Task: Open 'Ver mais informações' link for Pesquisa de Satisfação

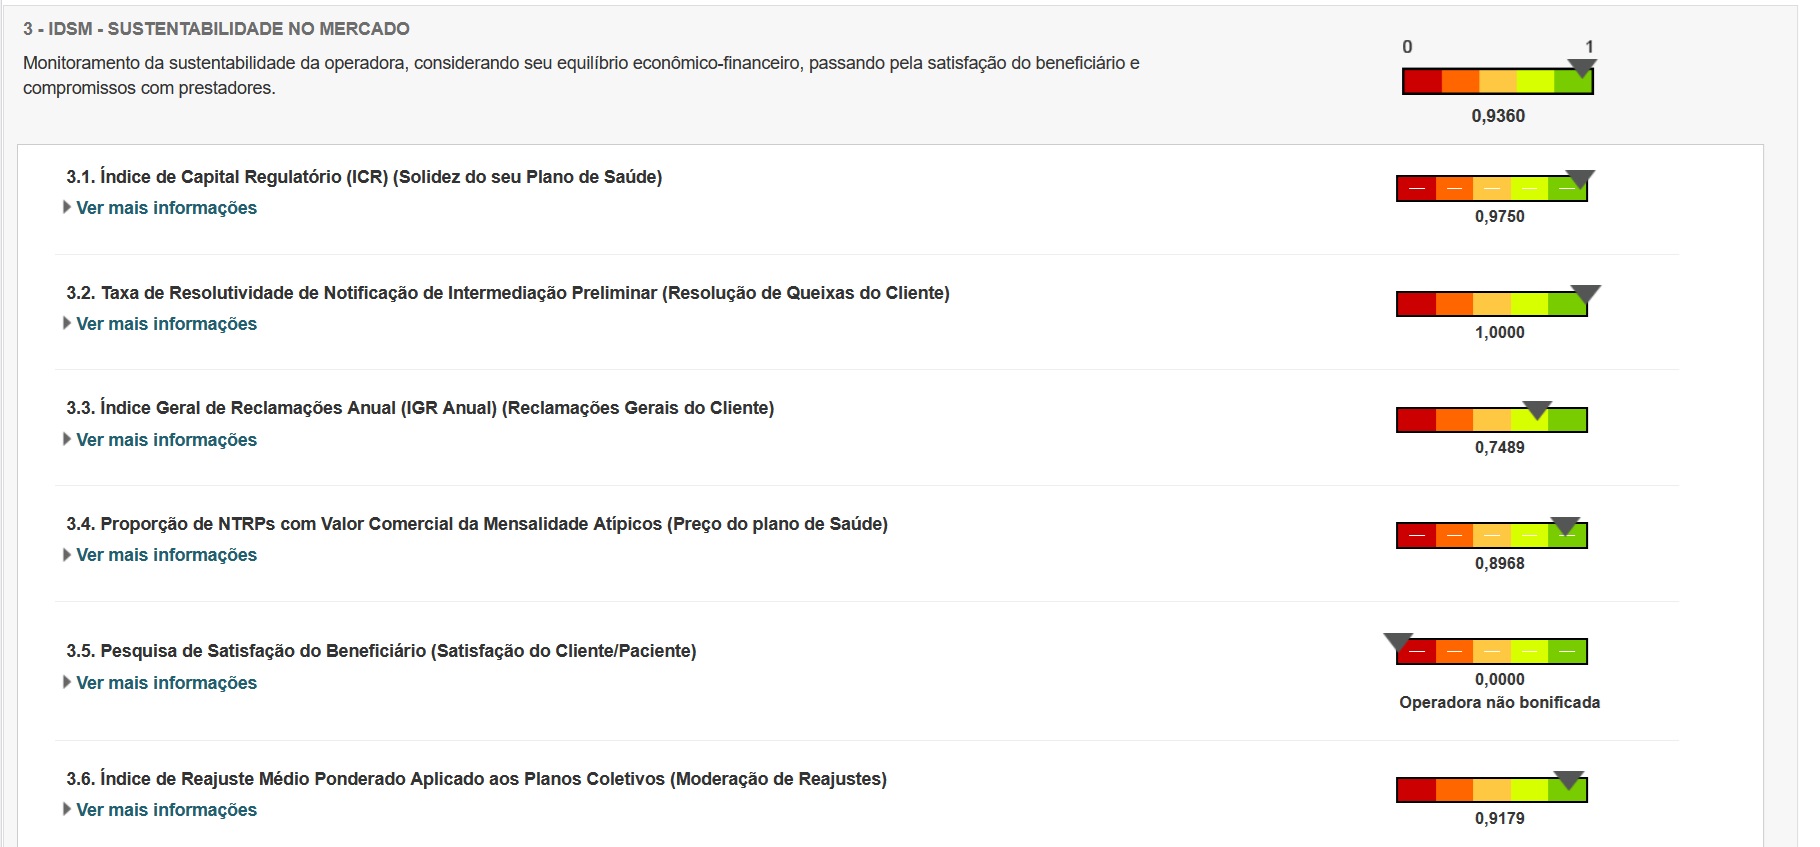Action: pyautogui.click(x=167, y=683)
